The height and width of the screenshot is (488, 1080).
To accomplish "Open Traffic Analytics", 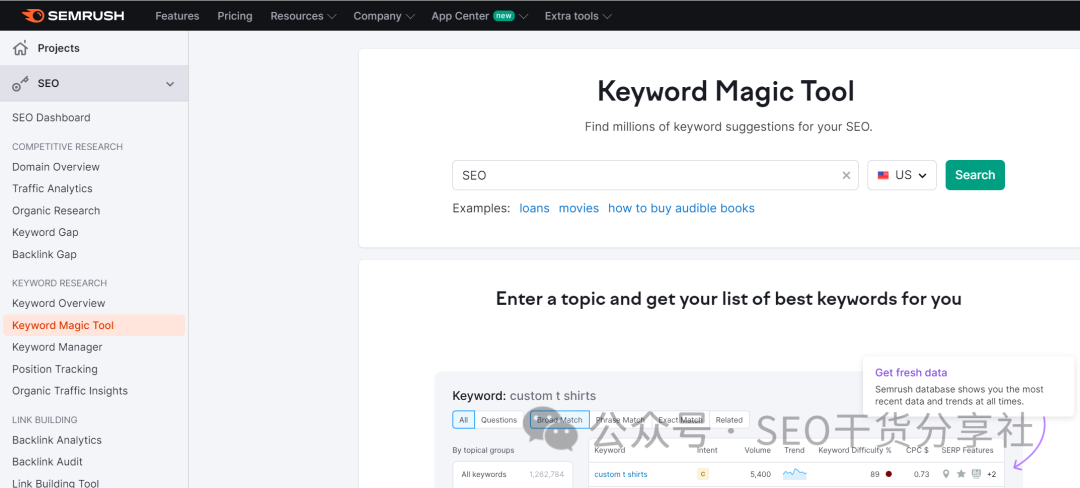I will pyautogui.click(x=52, y=189).
